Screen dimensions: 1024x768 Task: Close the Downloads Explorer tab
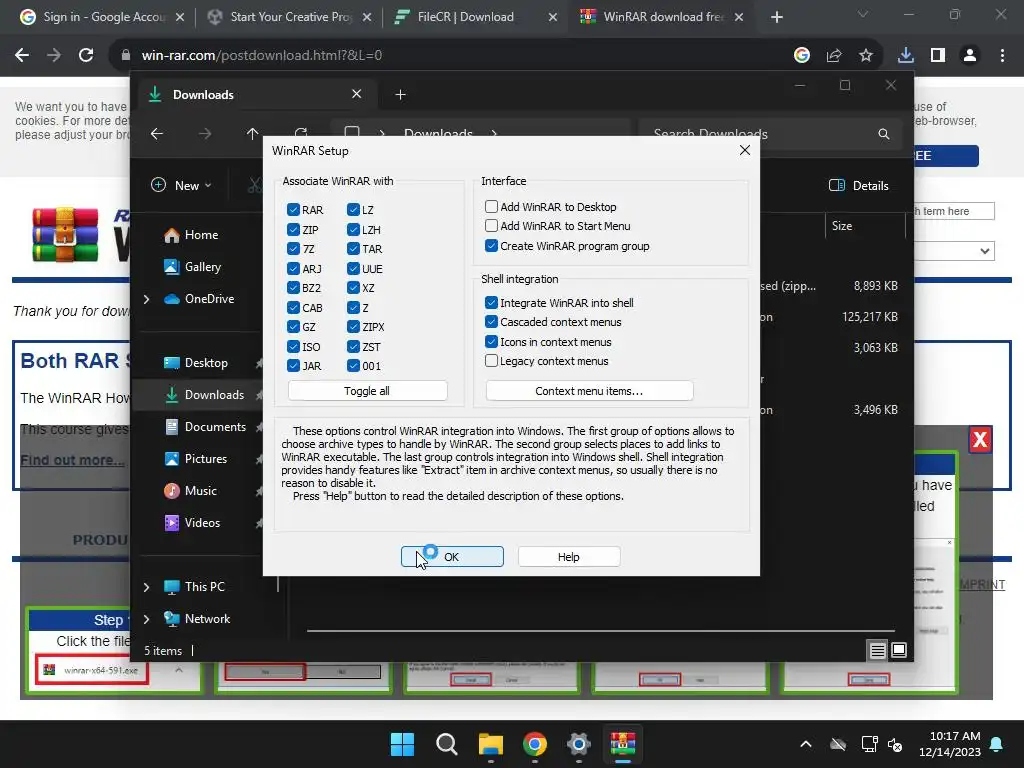(x=357, y=94)
